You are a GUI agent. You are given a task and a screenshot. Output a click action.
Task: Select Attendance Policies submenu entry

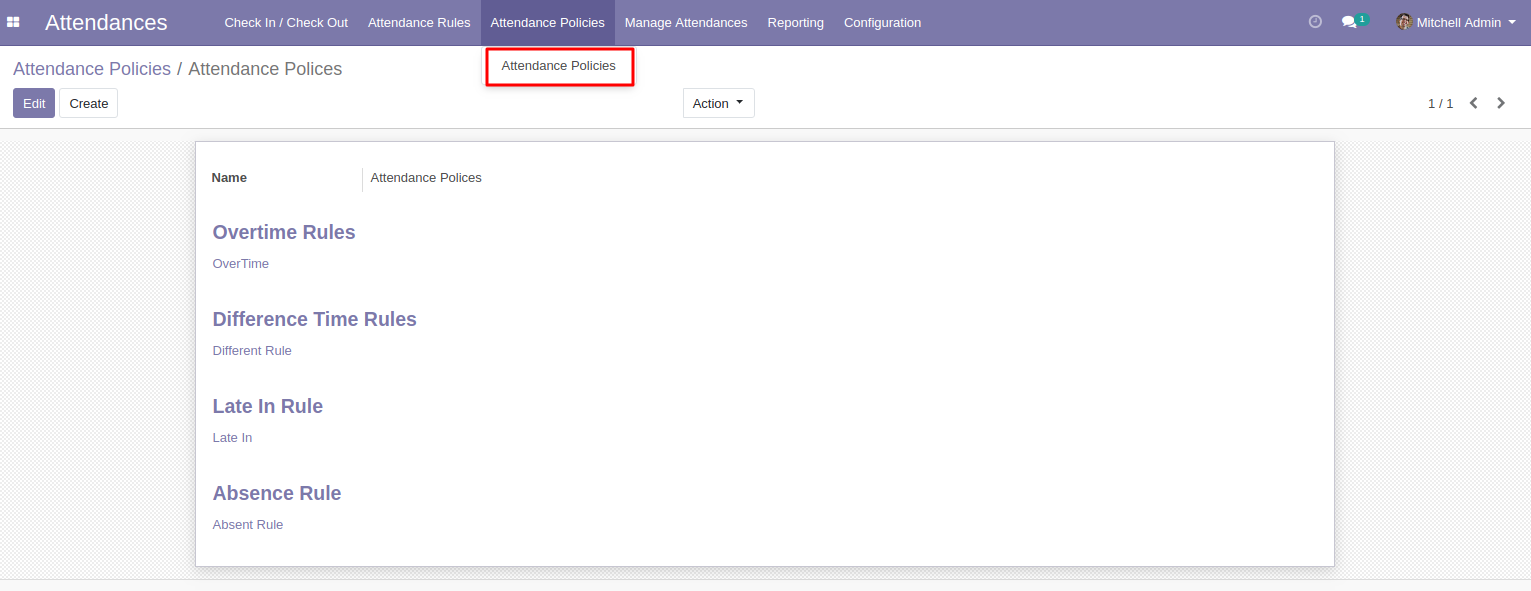[558, 66]
